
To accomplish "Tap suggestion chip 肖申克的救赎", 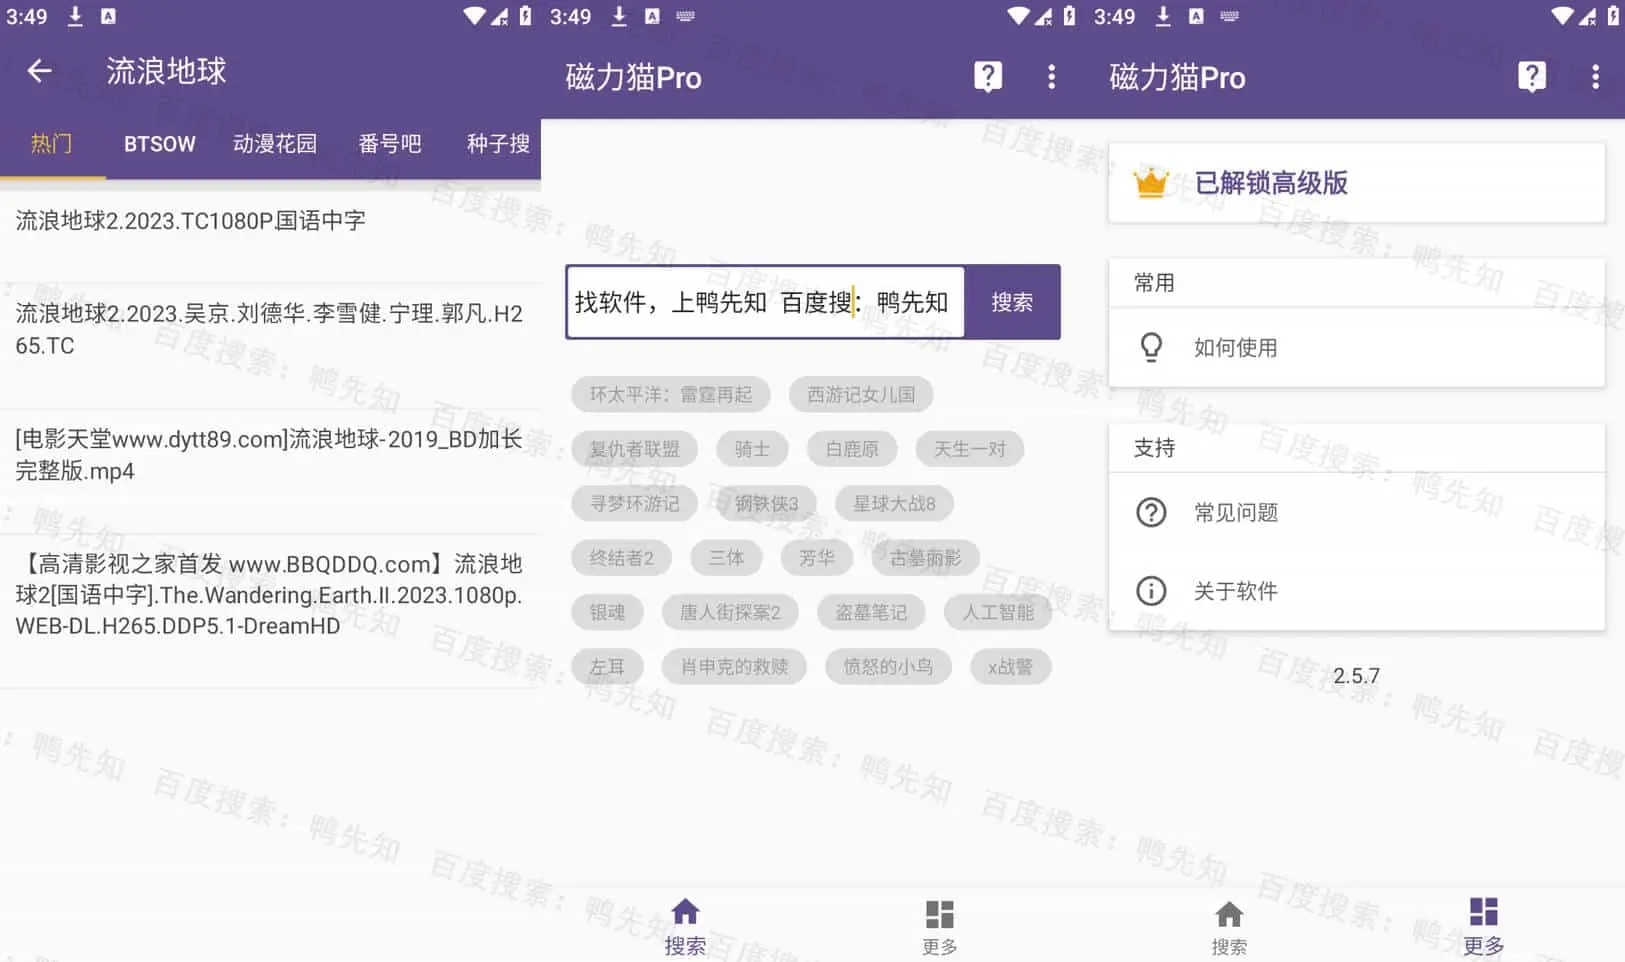I will pos(734,667).
